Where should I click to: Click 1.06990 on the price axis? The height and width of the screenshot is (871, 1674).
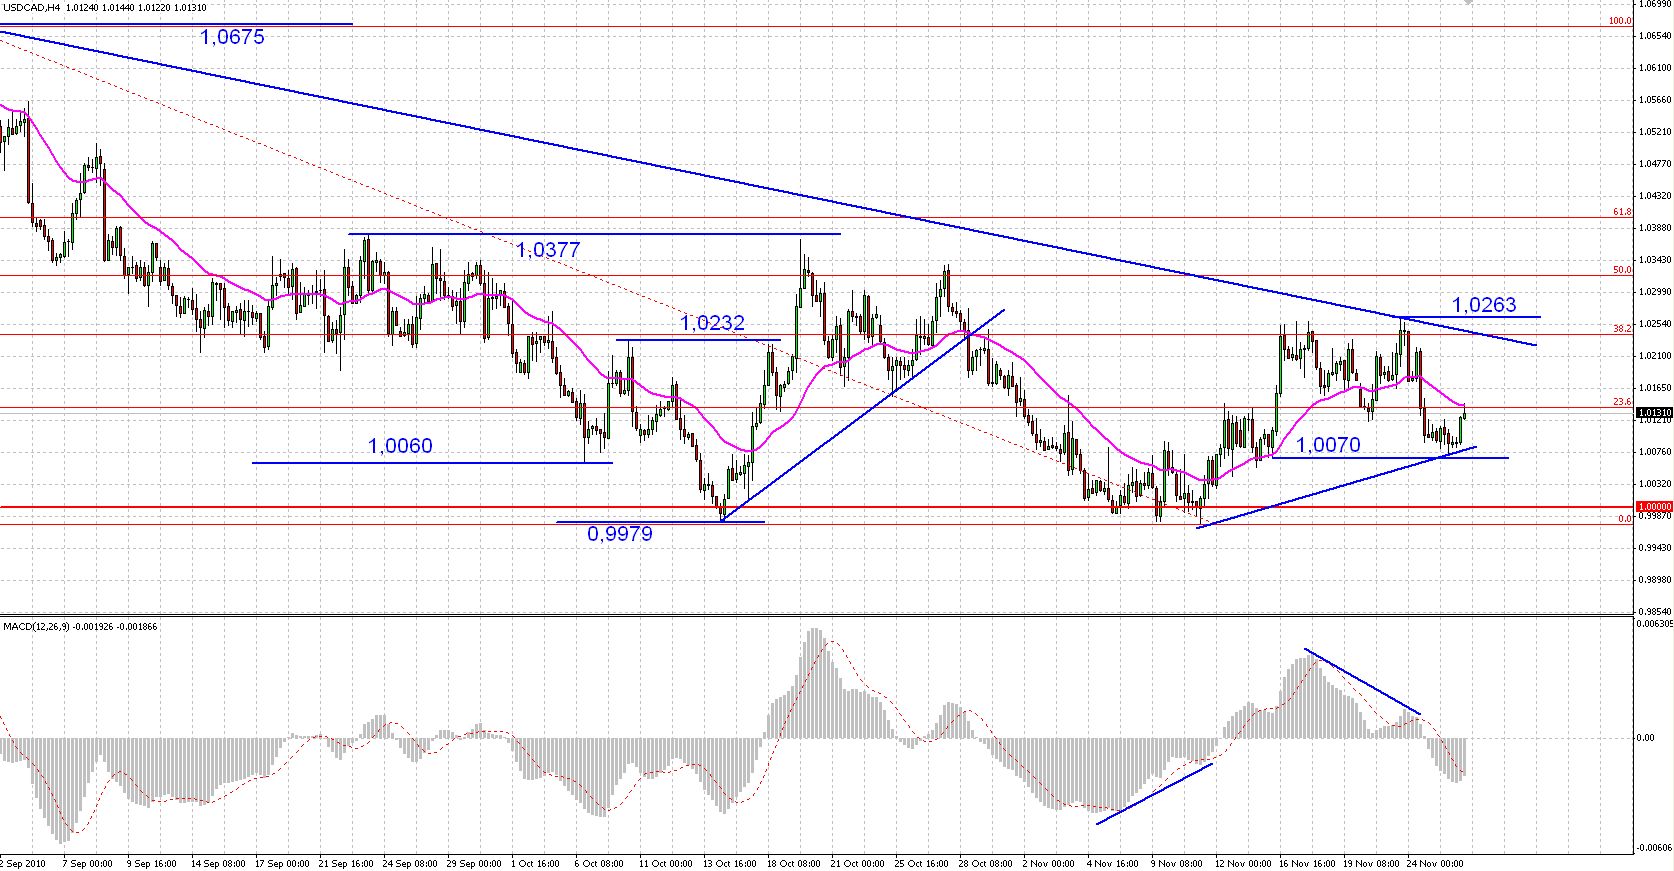(x=1656, y=4)
